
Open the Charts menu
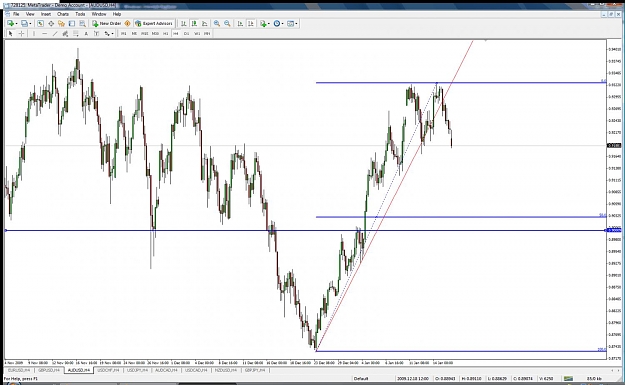pyautogui.click(x=63, y=14)
